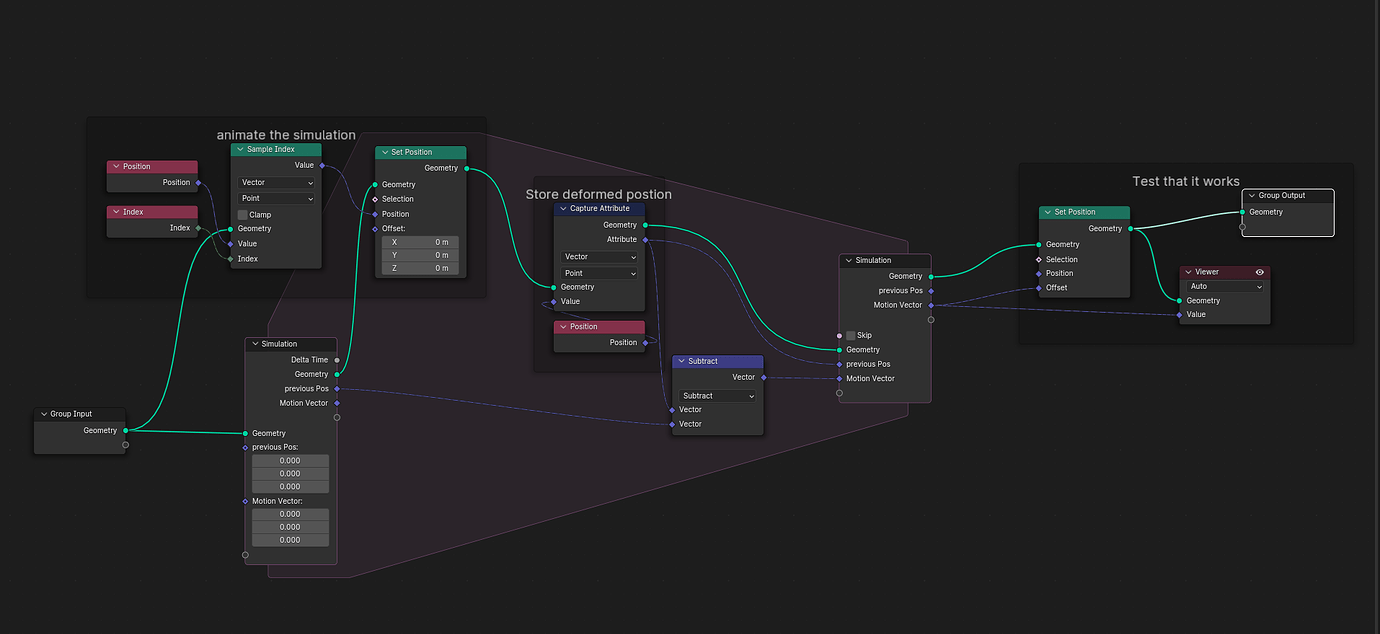Open Sample Index Vector data type dropdown
Viewport: 1380px width, 634px height.
click(277, 183)
